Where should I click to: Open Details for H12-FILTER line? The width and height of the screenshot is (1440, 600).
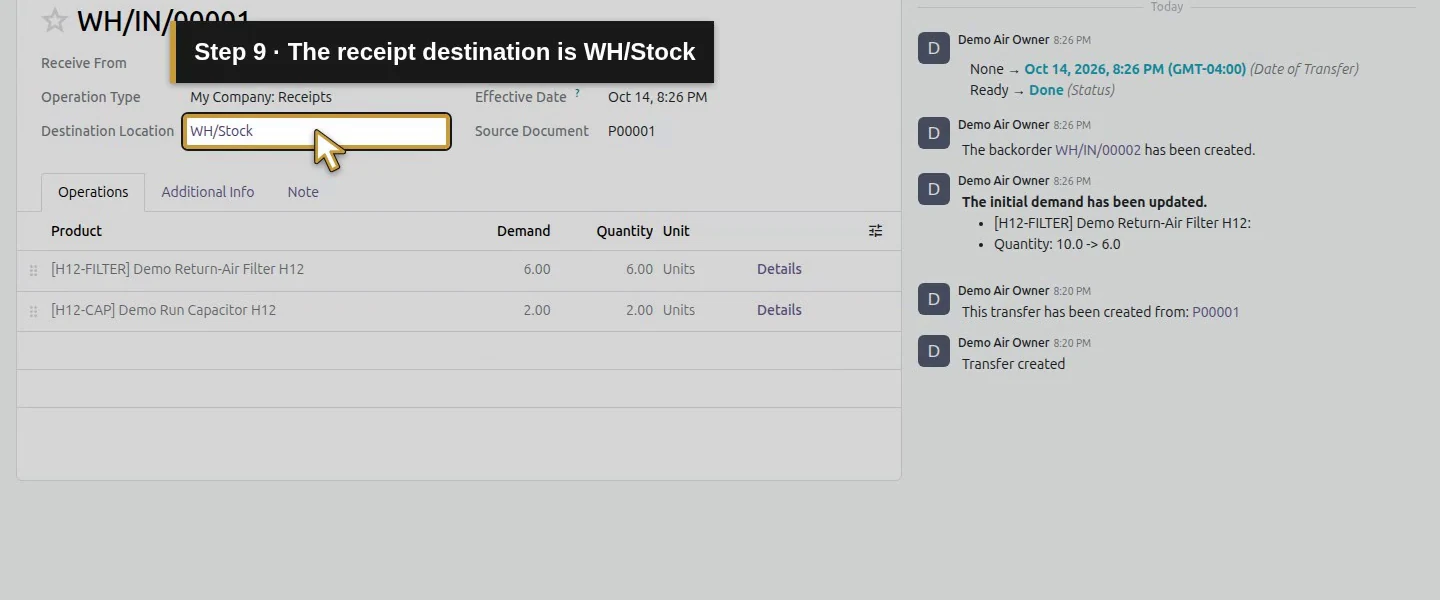click(x=779, y=269)
